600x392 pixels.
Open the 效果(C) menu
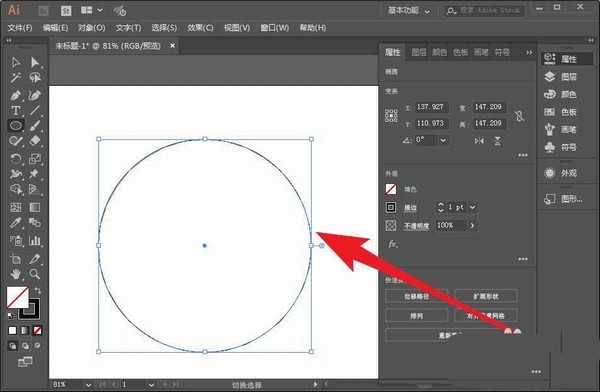(x=200, y=28)
